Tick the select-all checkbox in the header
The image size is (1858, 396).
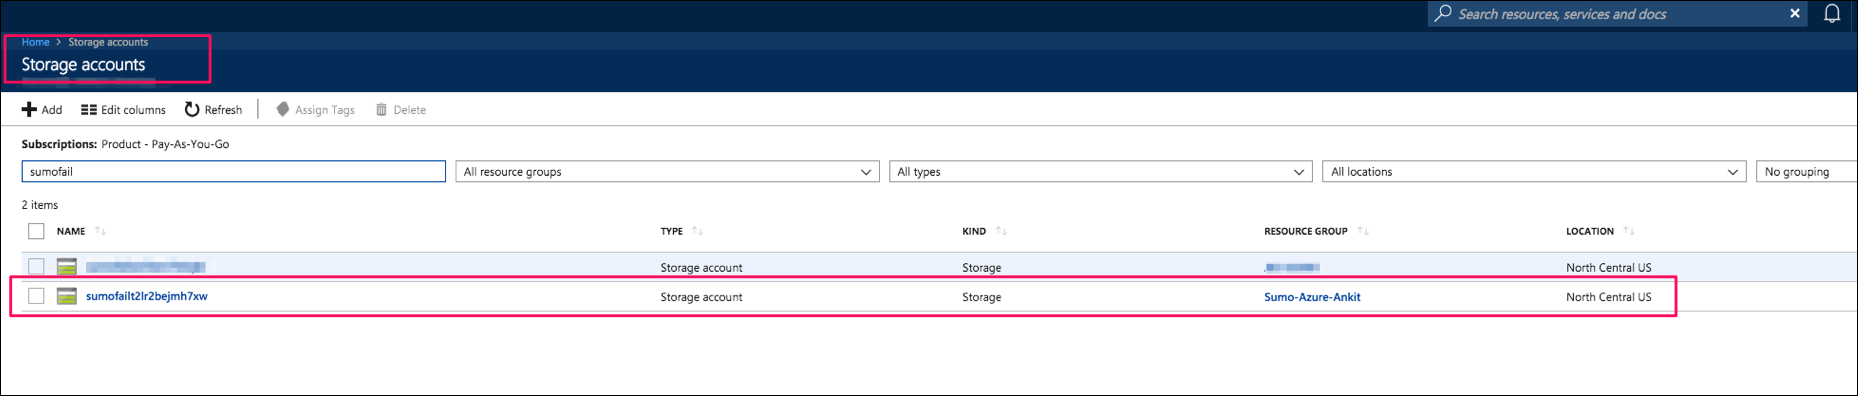pyautogui.click(x=36, y=231)
